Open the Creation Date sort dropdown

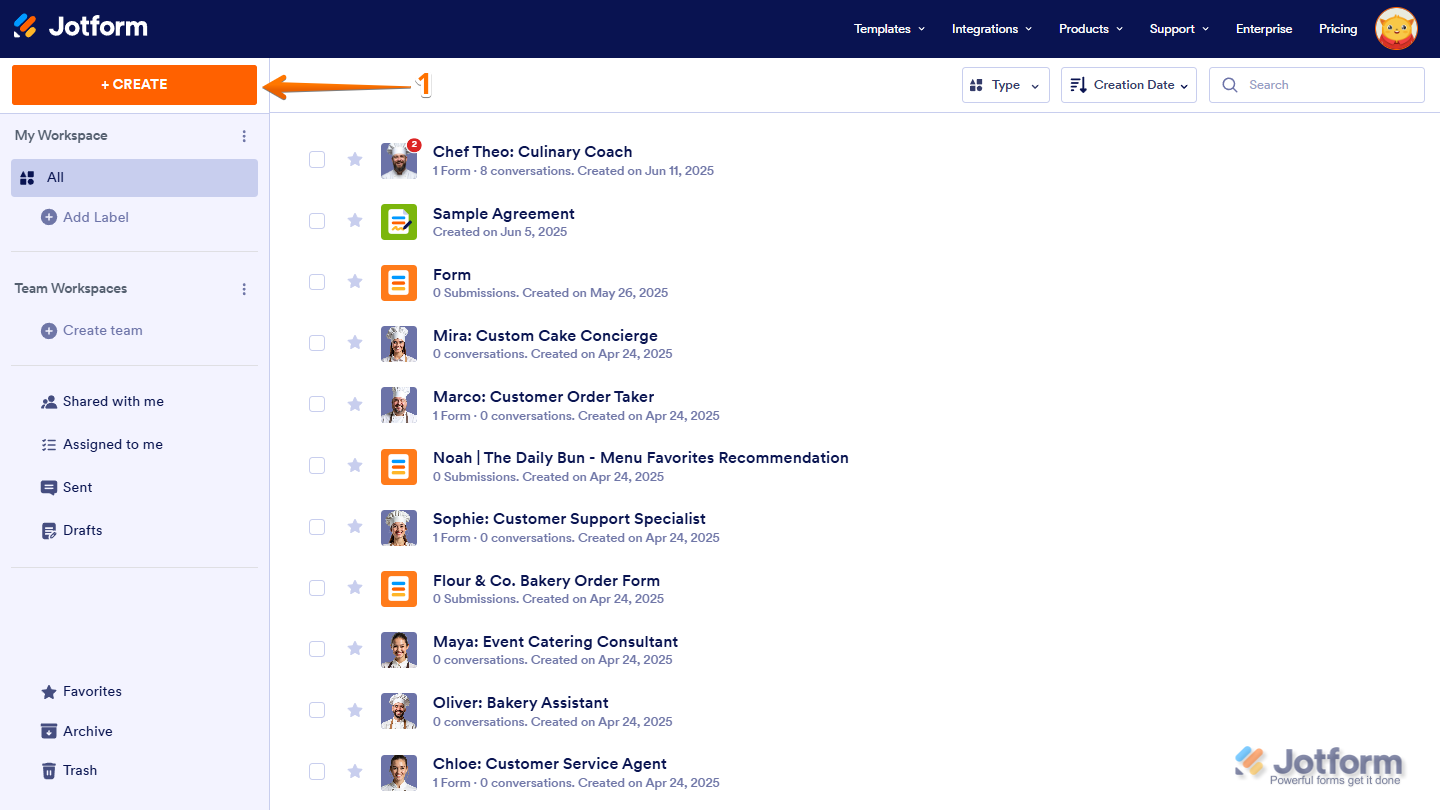tap(1129, 85)
